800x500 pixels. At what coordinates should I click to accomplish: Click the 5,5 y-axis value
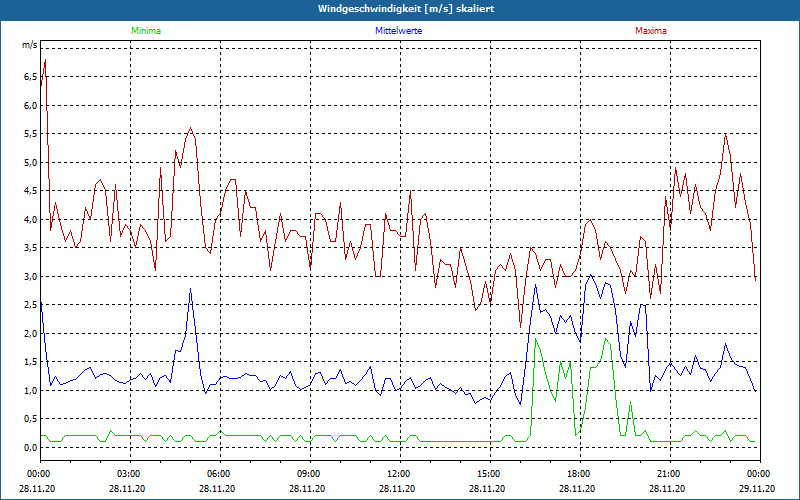point(30,134)
